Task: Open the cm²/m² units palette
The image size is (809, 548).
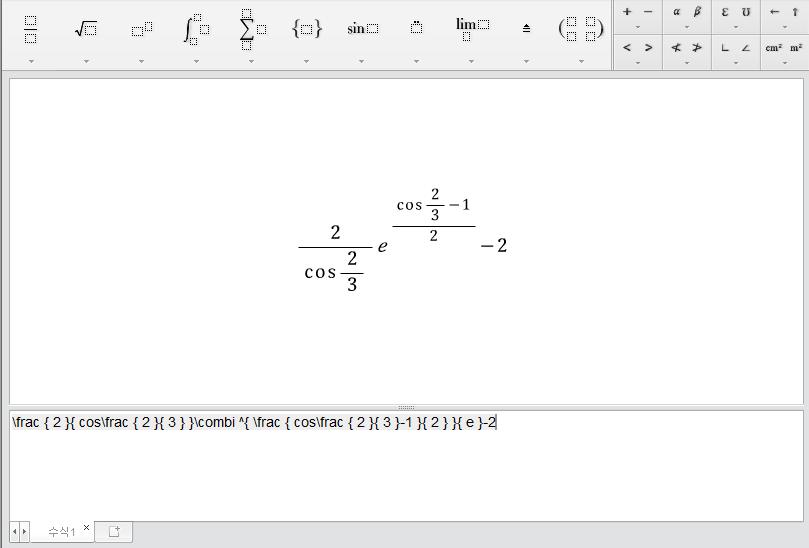Action: 784,47
